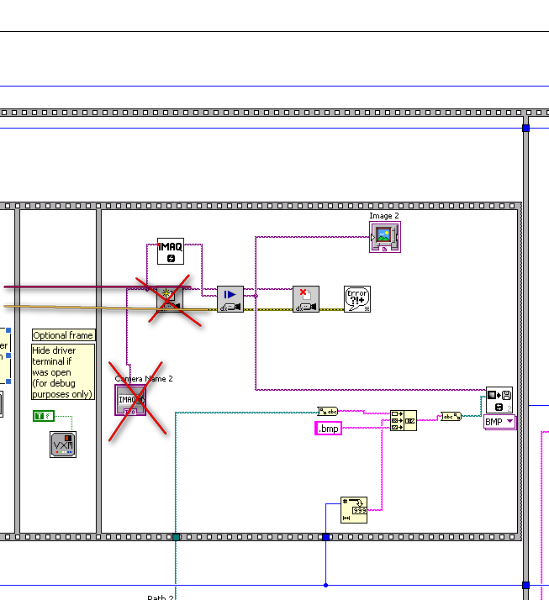Select the crossed-out Camera Name 2 control
The width and height of the screenshot is (549, 600).
point(130,400)
